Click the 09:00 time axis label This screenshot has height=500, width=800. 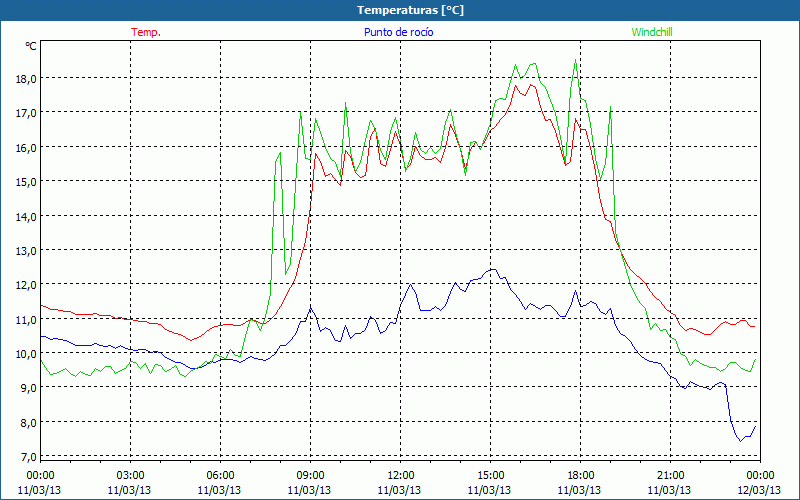[x=310, y=476]
